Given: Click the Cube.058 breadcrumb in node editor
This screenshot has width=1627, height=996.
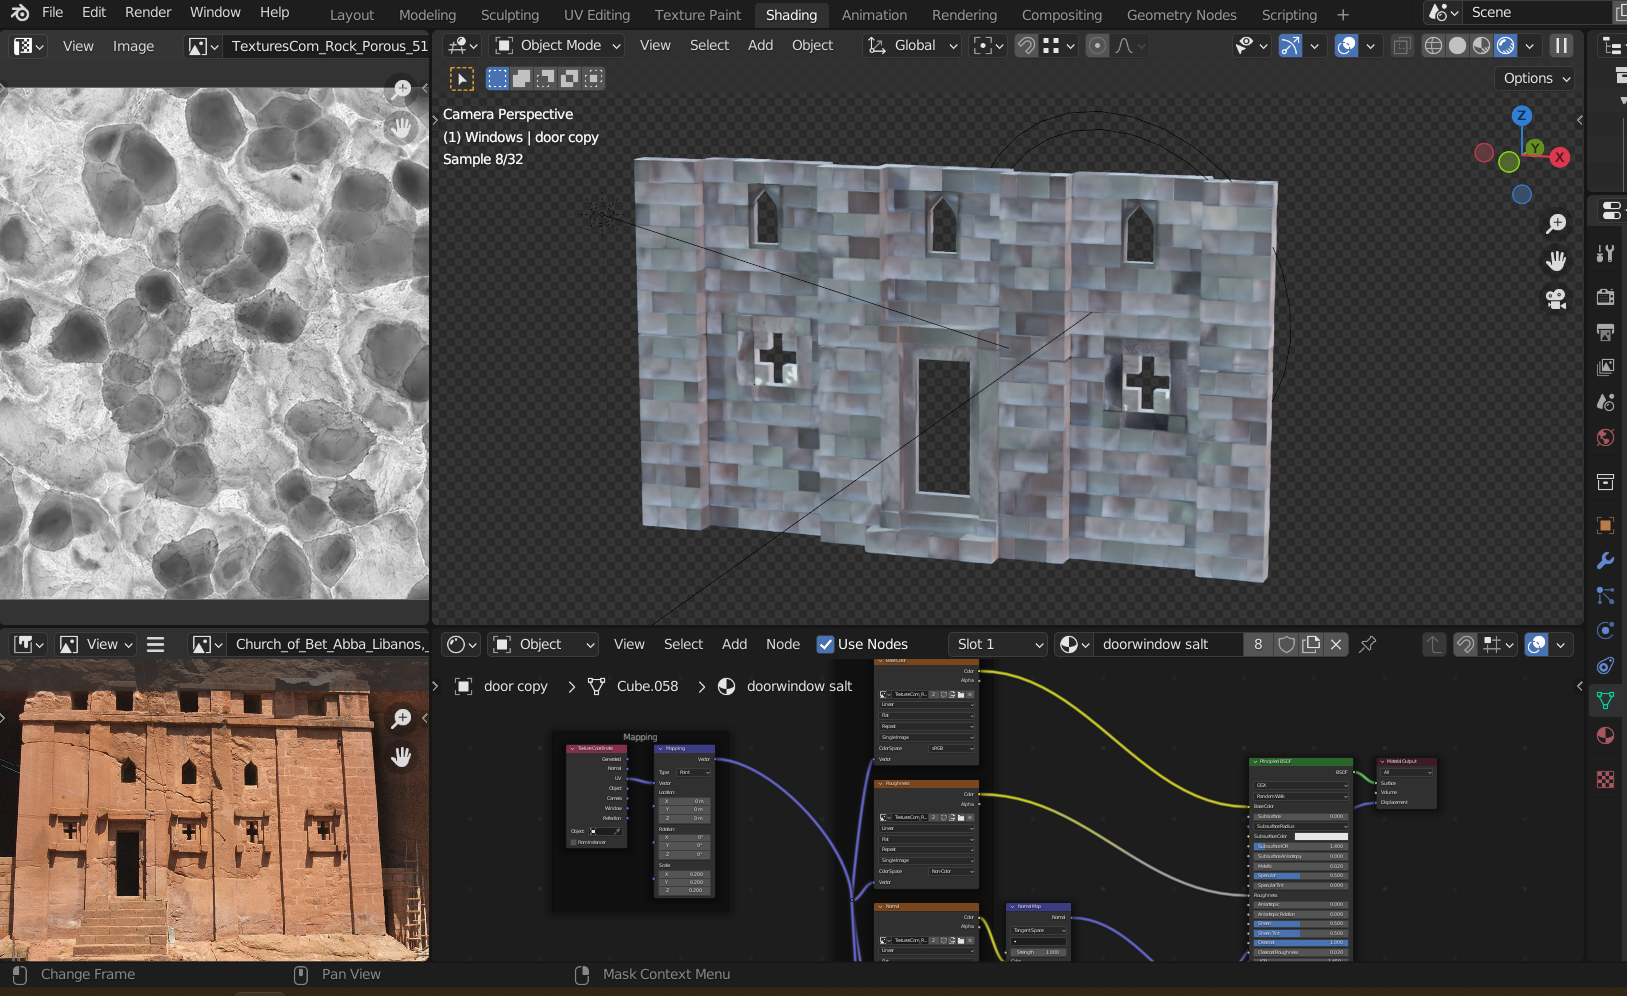Looking at the screenshot, I should click(647, 686).
